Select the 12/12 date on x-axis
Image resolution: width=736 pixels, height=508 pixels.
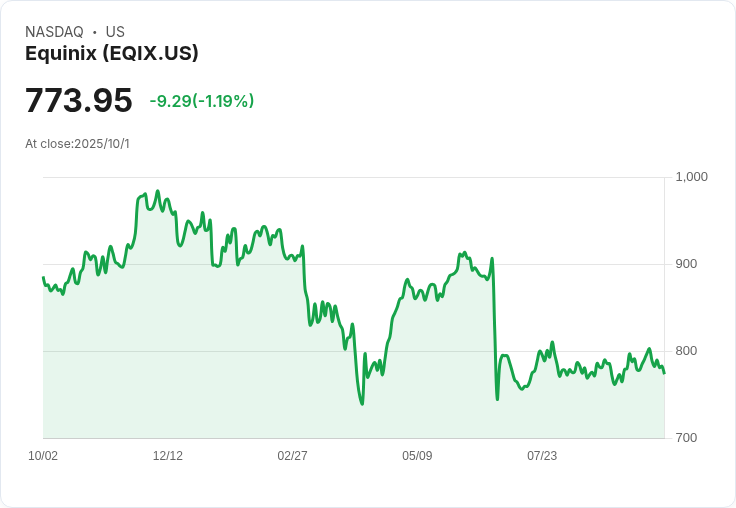click(168, 456)
